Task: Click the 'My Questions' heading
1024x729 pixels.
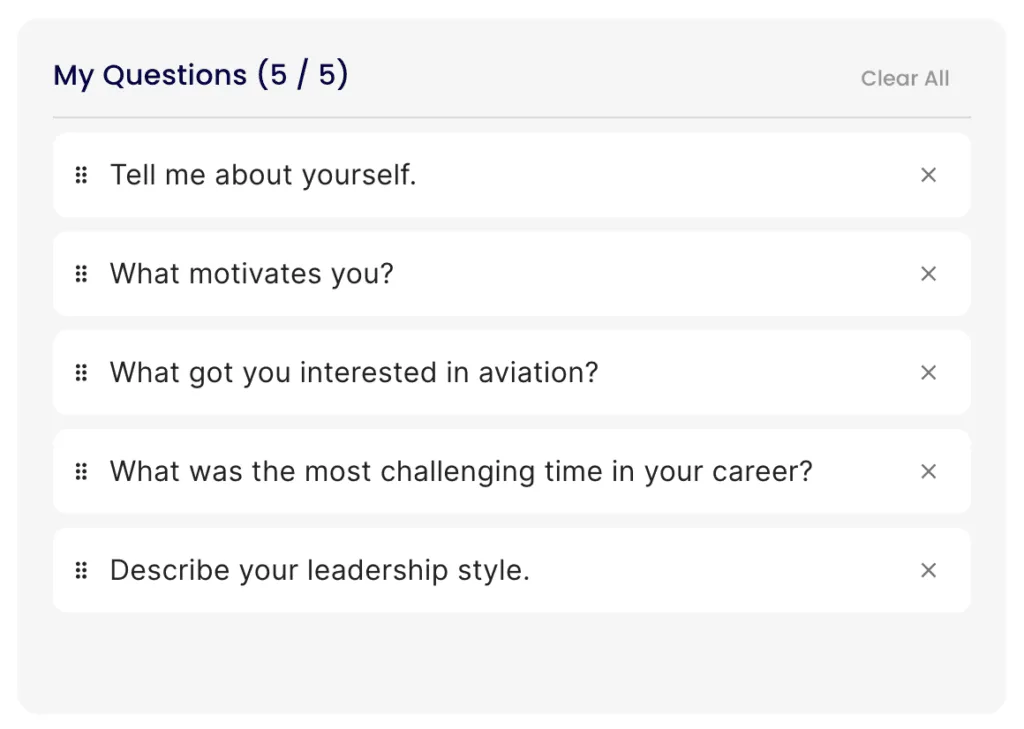Action: [150, 75]
